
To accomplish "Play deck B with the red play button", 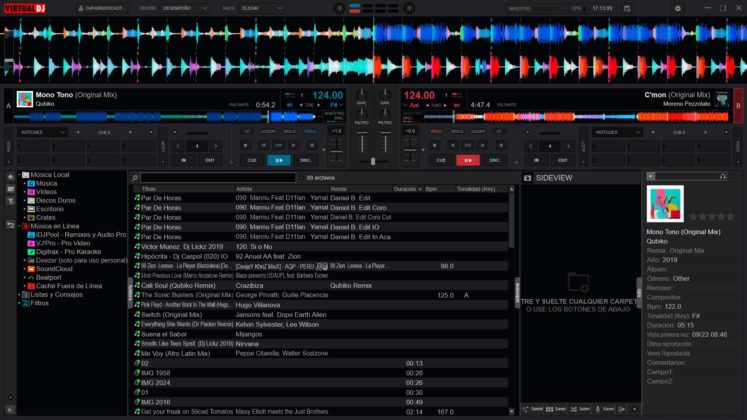I will [468, 160].
